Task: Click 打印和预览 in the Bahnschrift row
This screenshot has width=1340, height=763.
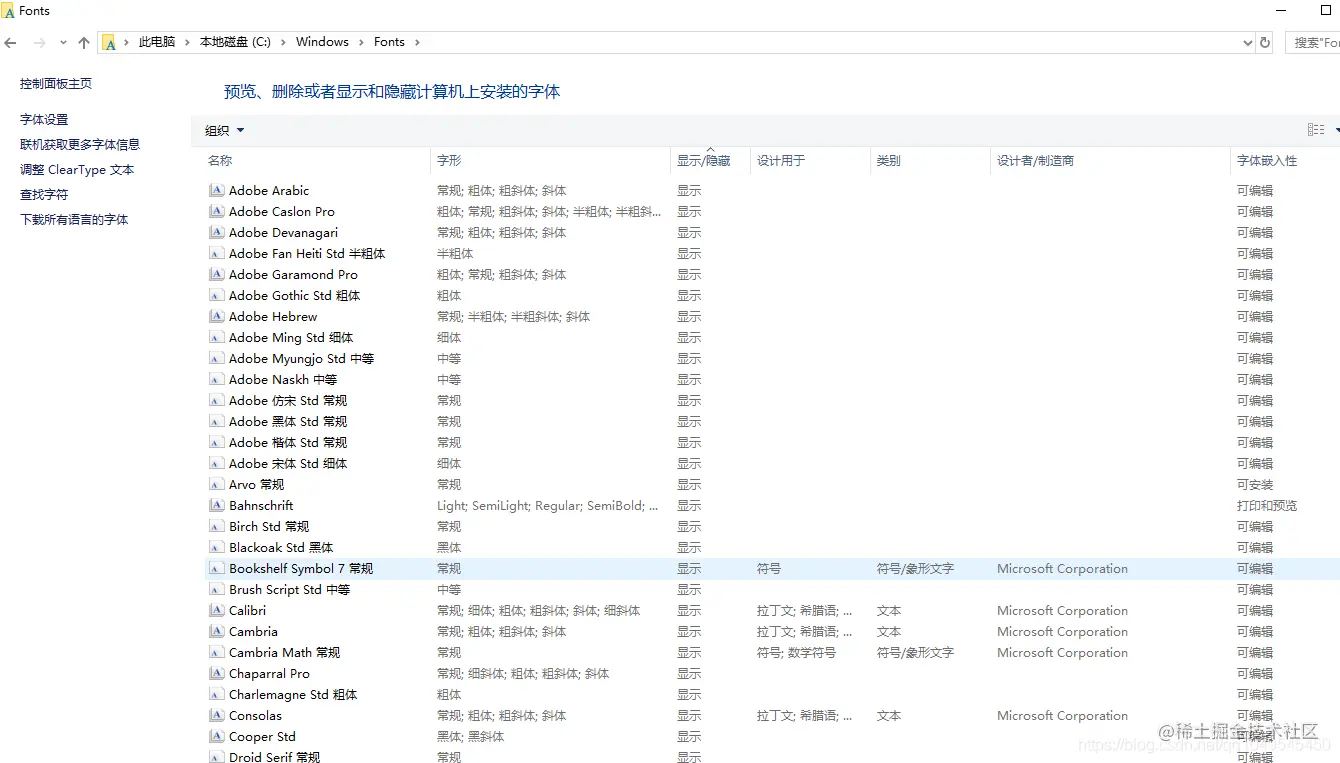Action: 1267,505
